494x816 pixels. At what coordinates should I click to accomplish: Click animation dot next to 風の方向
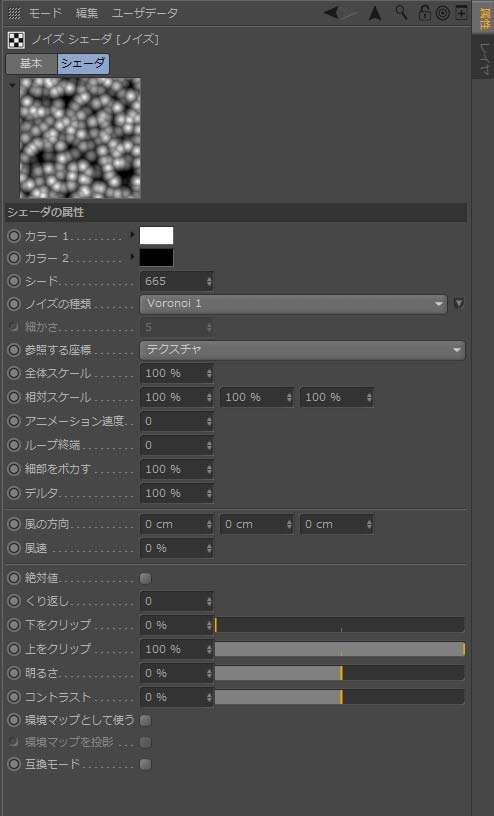[14, 524]
